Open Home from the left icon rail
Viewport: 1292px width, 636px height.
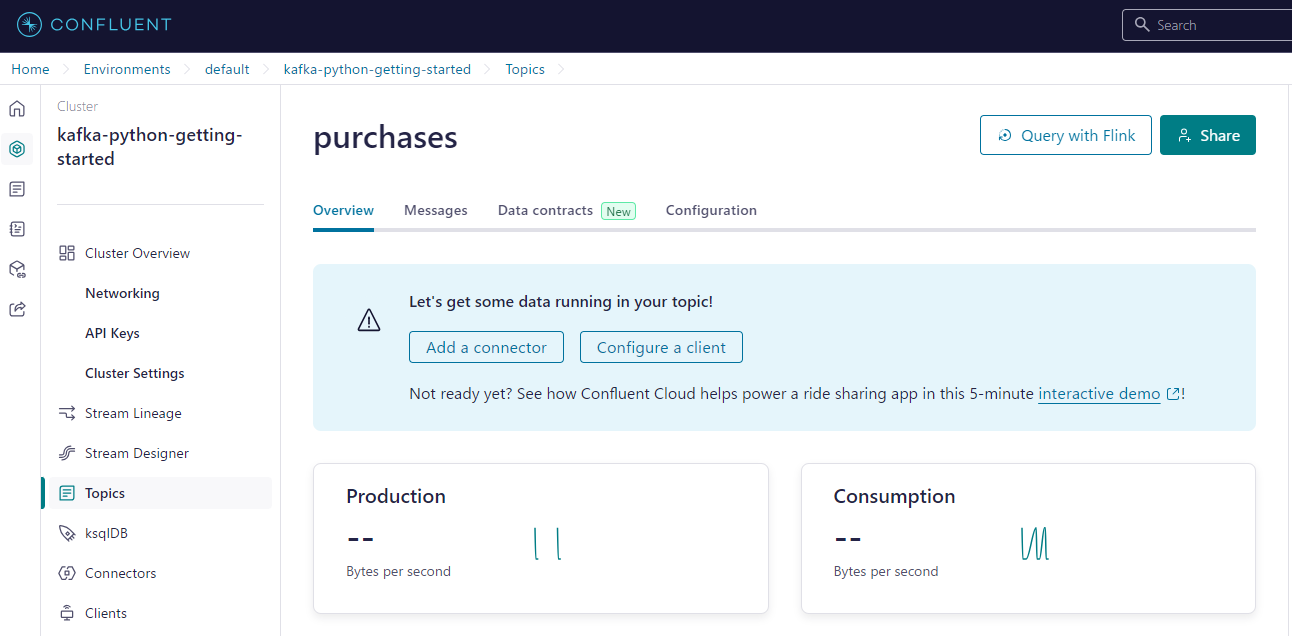[17, 109]
